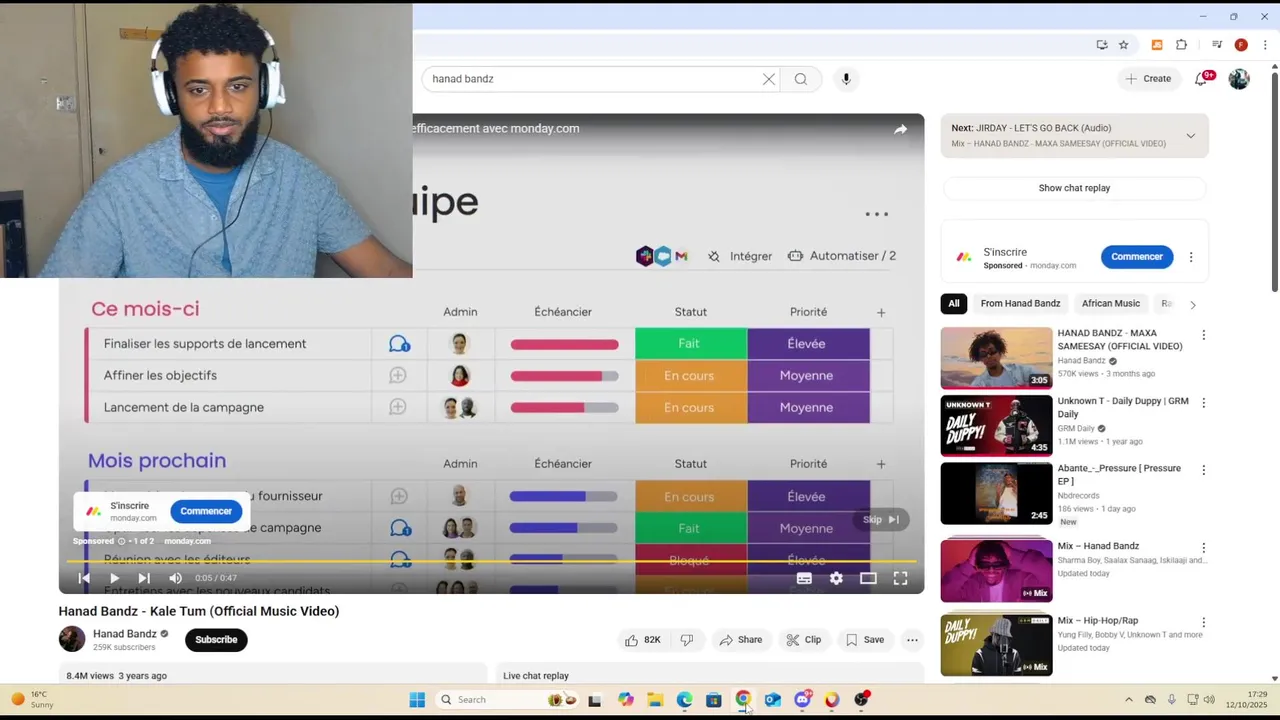The width and height of the screenshot is (1280, 720).
Task: Start voice search with microphone
Action: click(846, 79)
